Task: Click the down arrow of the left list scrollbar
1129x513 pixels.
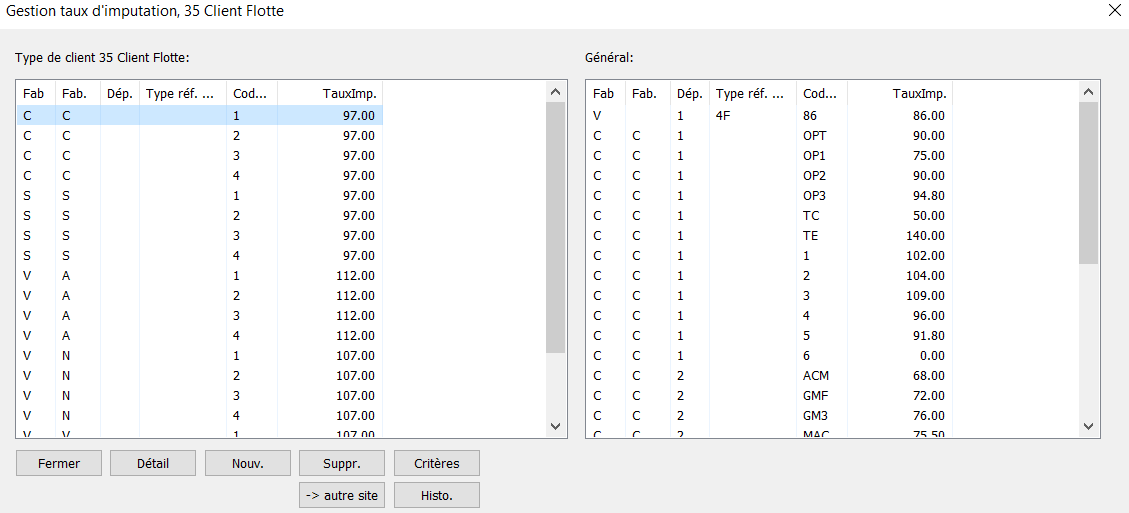Action: [555, 426]
